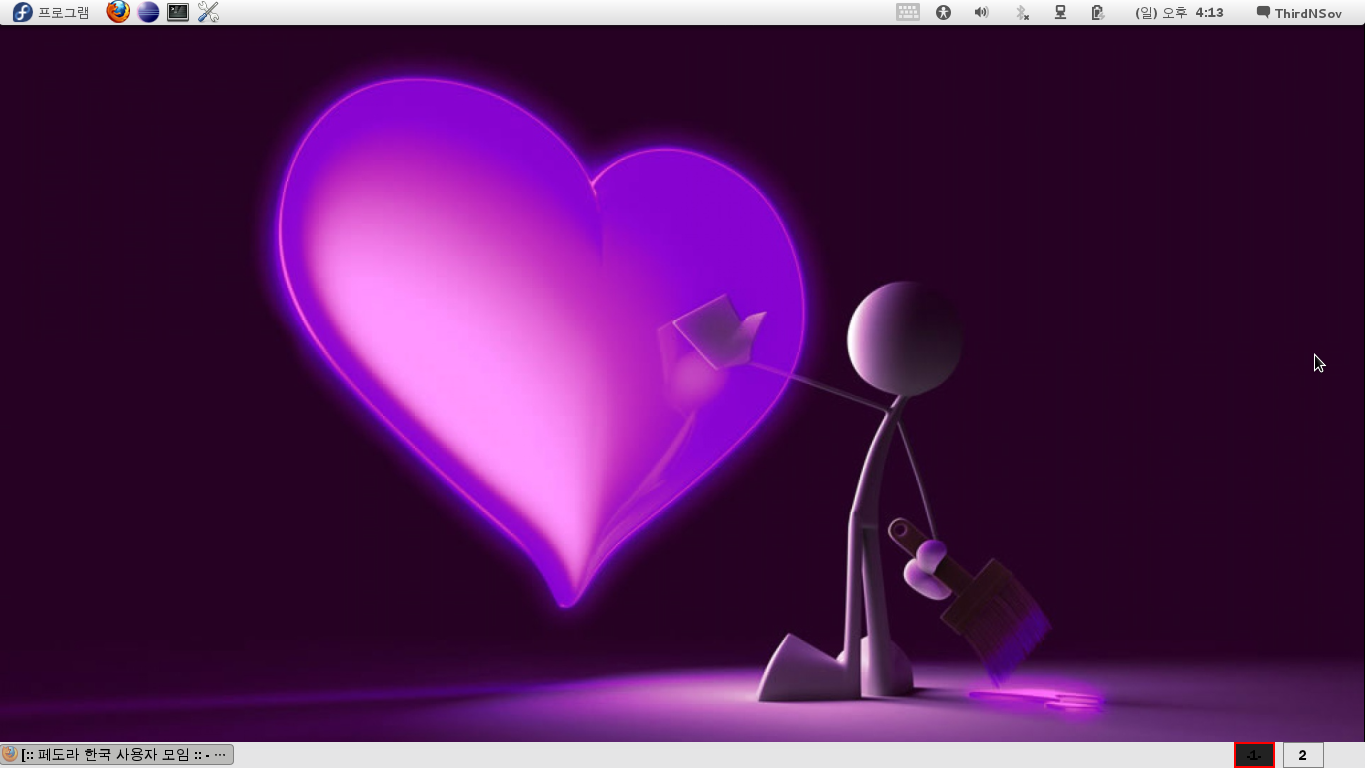
Task: Open the ThirdNSov user menu
Action: click(x=1299, y=13)
